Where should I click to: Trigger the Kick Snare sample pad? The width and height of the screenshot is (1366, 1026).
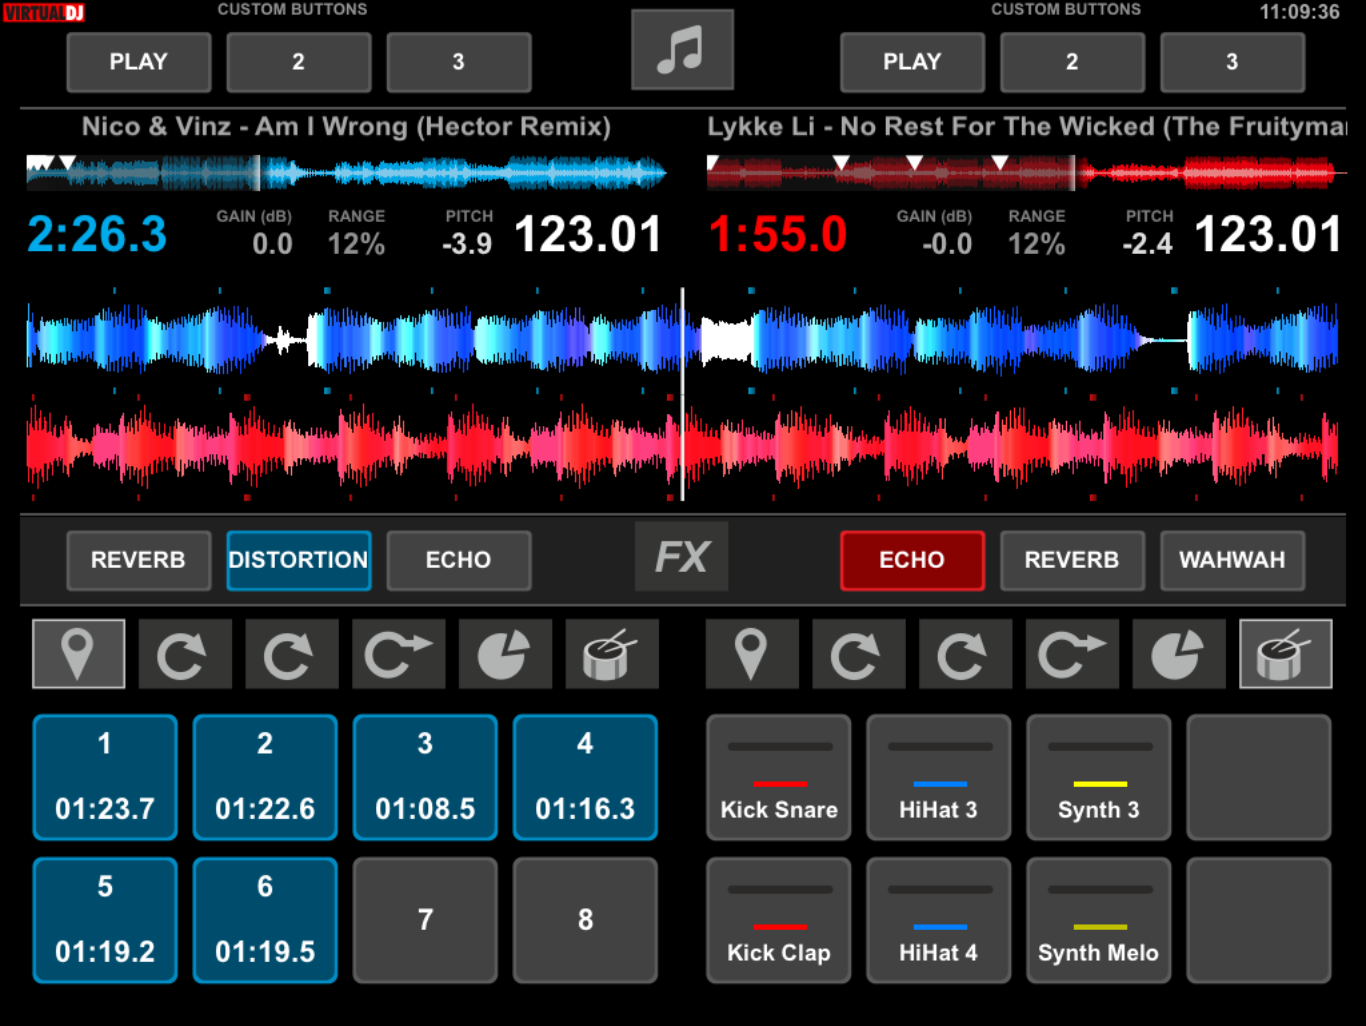pos(778,777)
